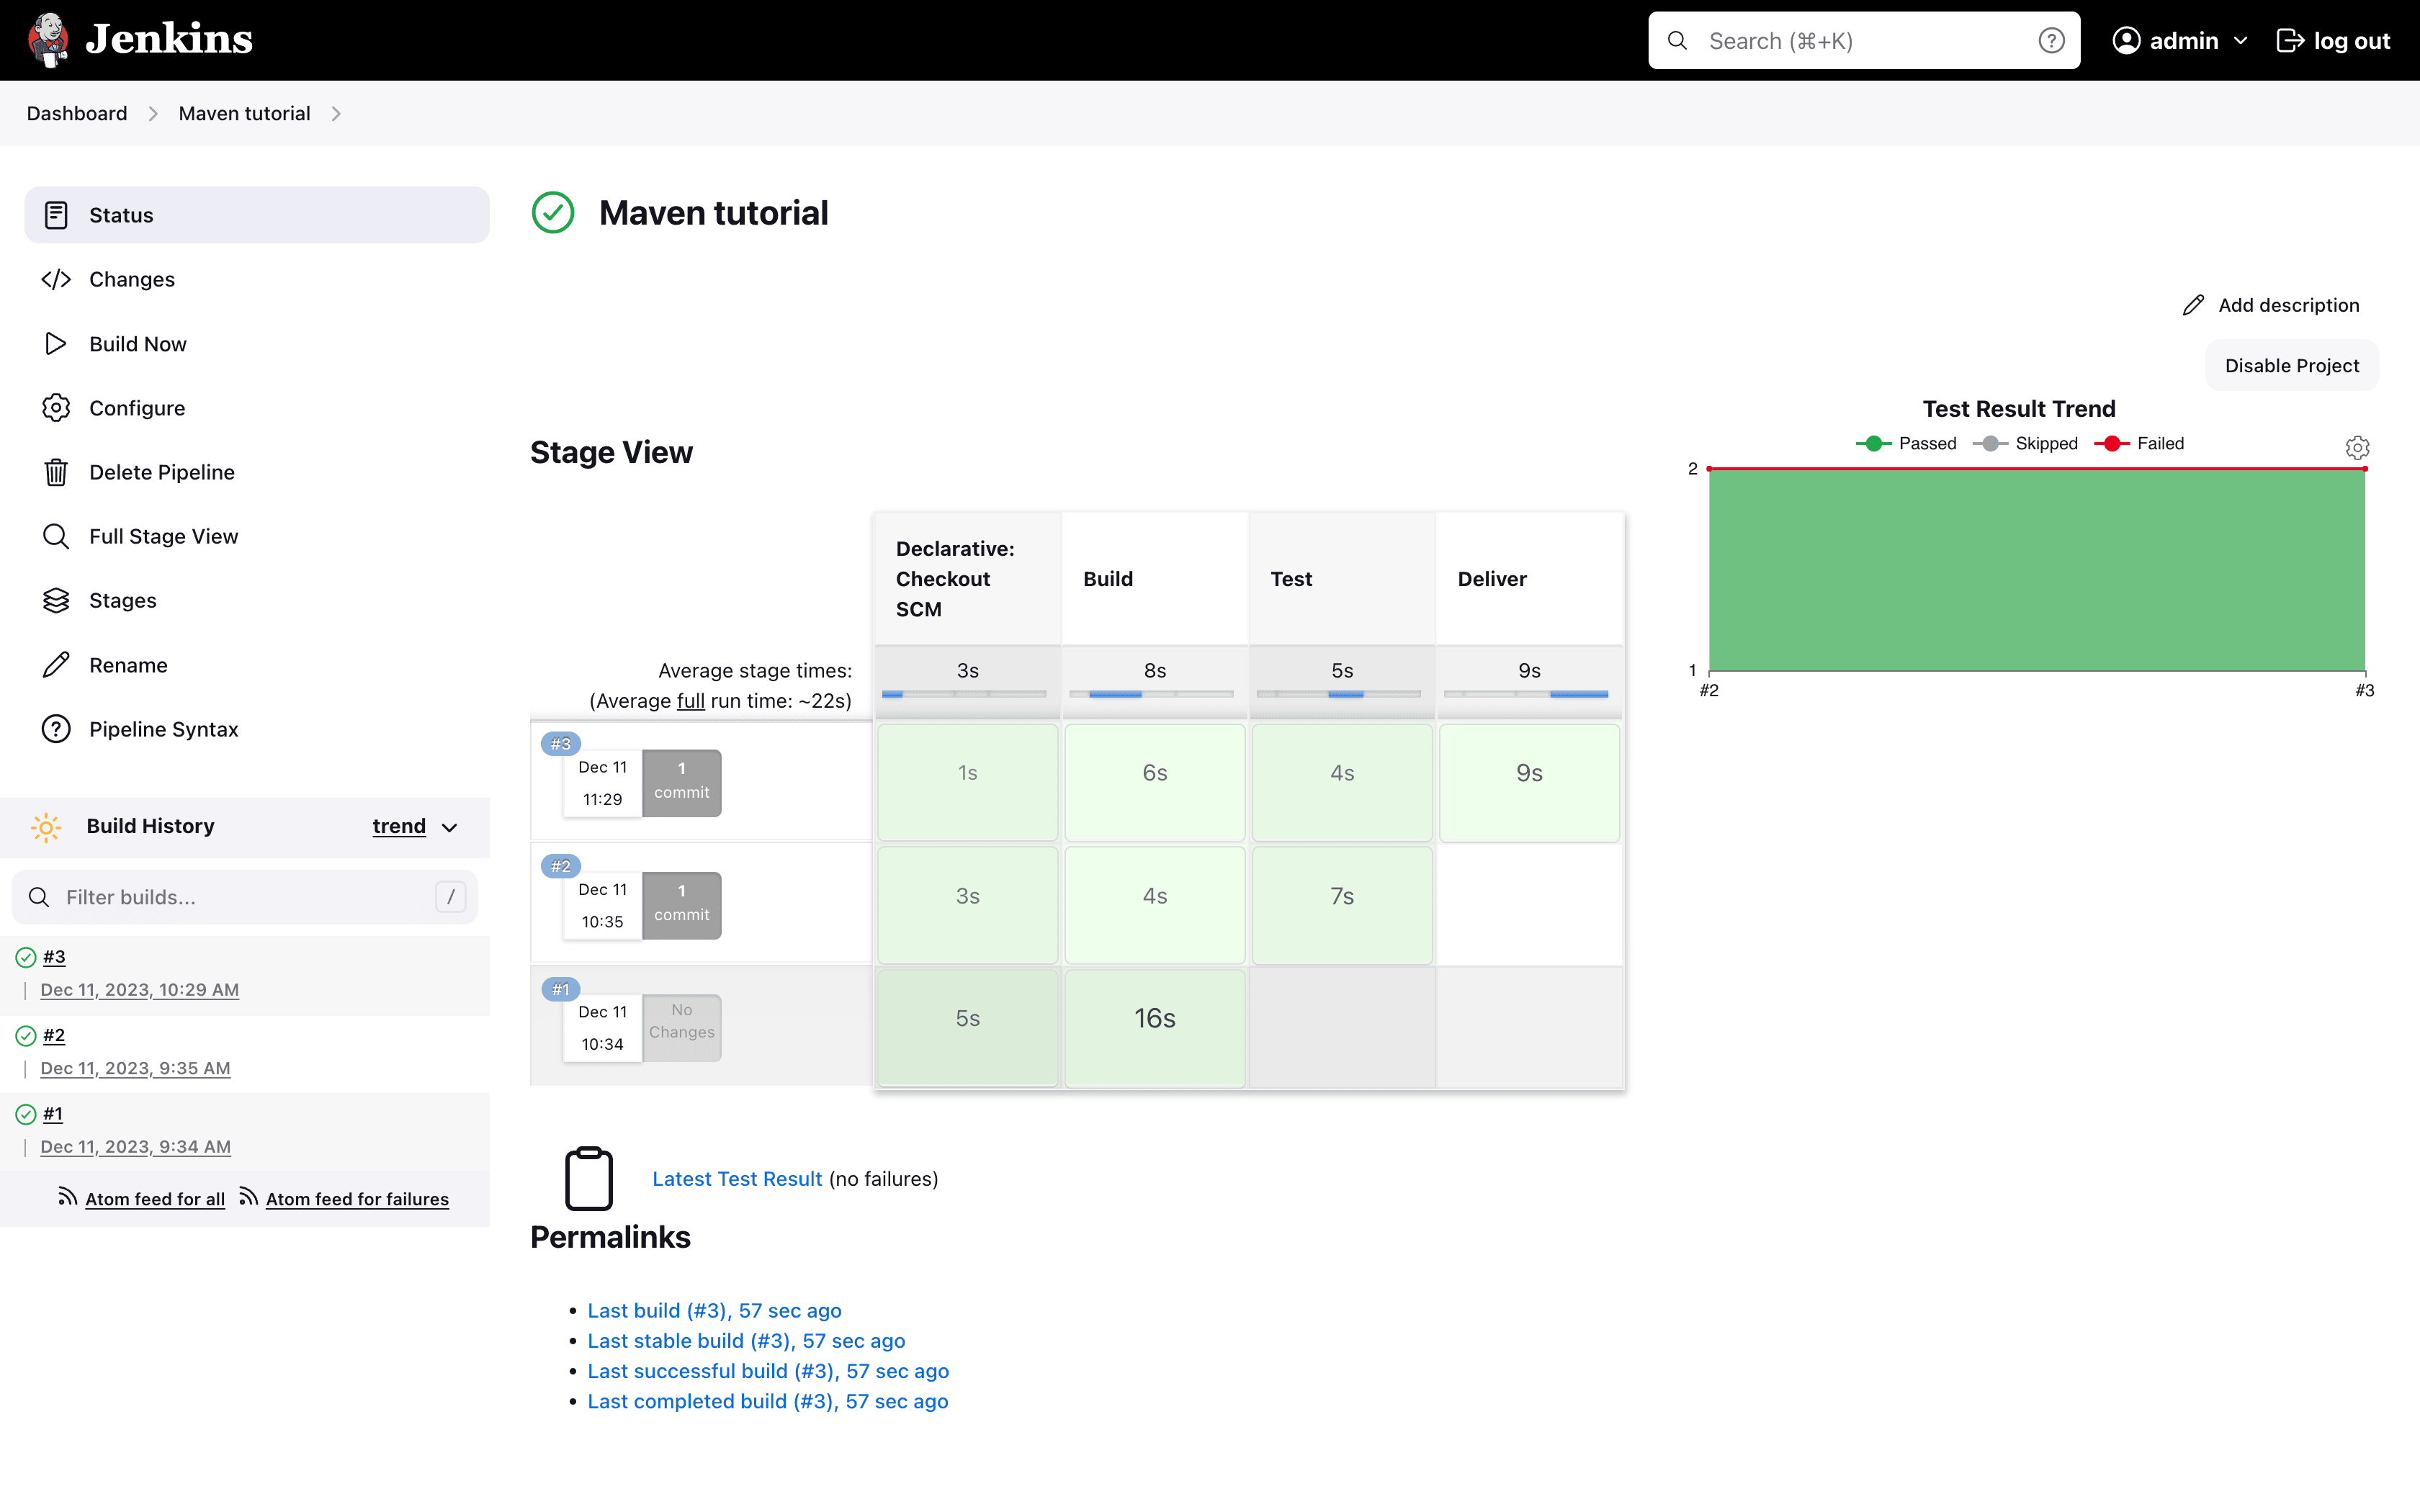Navigate to Dashboard via breadcrumb
This screenshot has width=2420, height=1512.
click(76, 113)
